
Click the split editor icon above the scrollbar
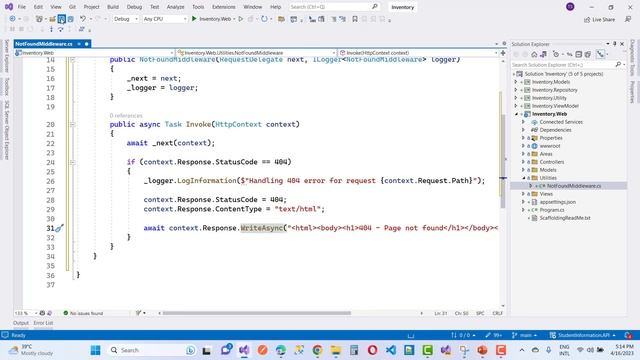click(503, 53)
